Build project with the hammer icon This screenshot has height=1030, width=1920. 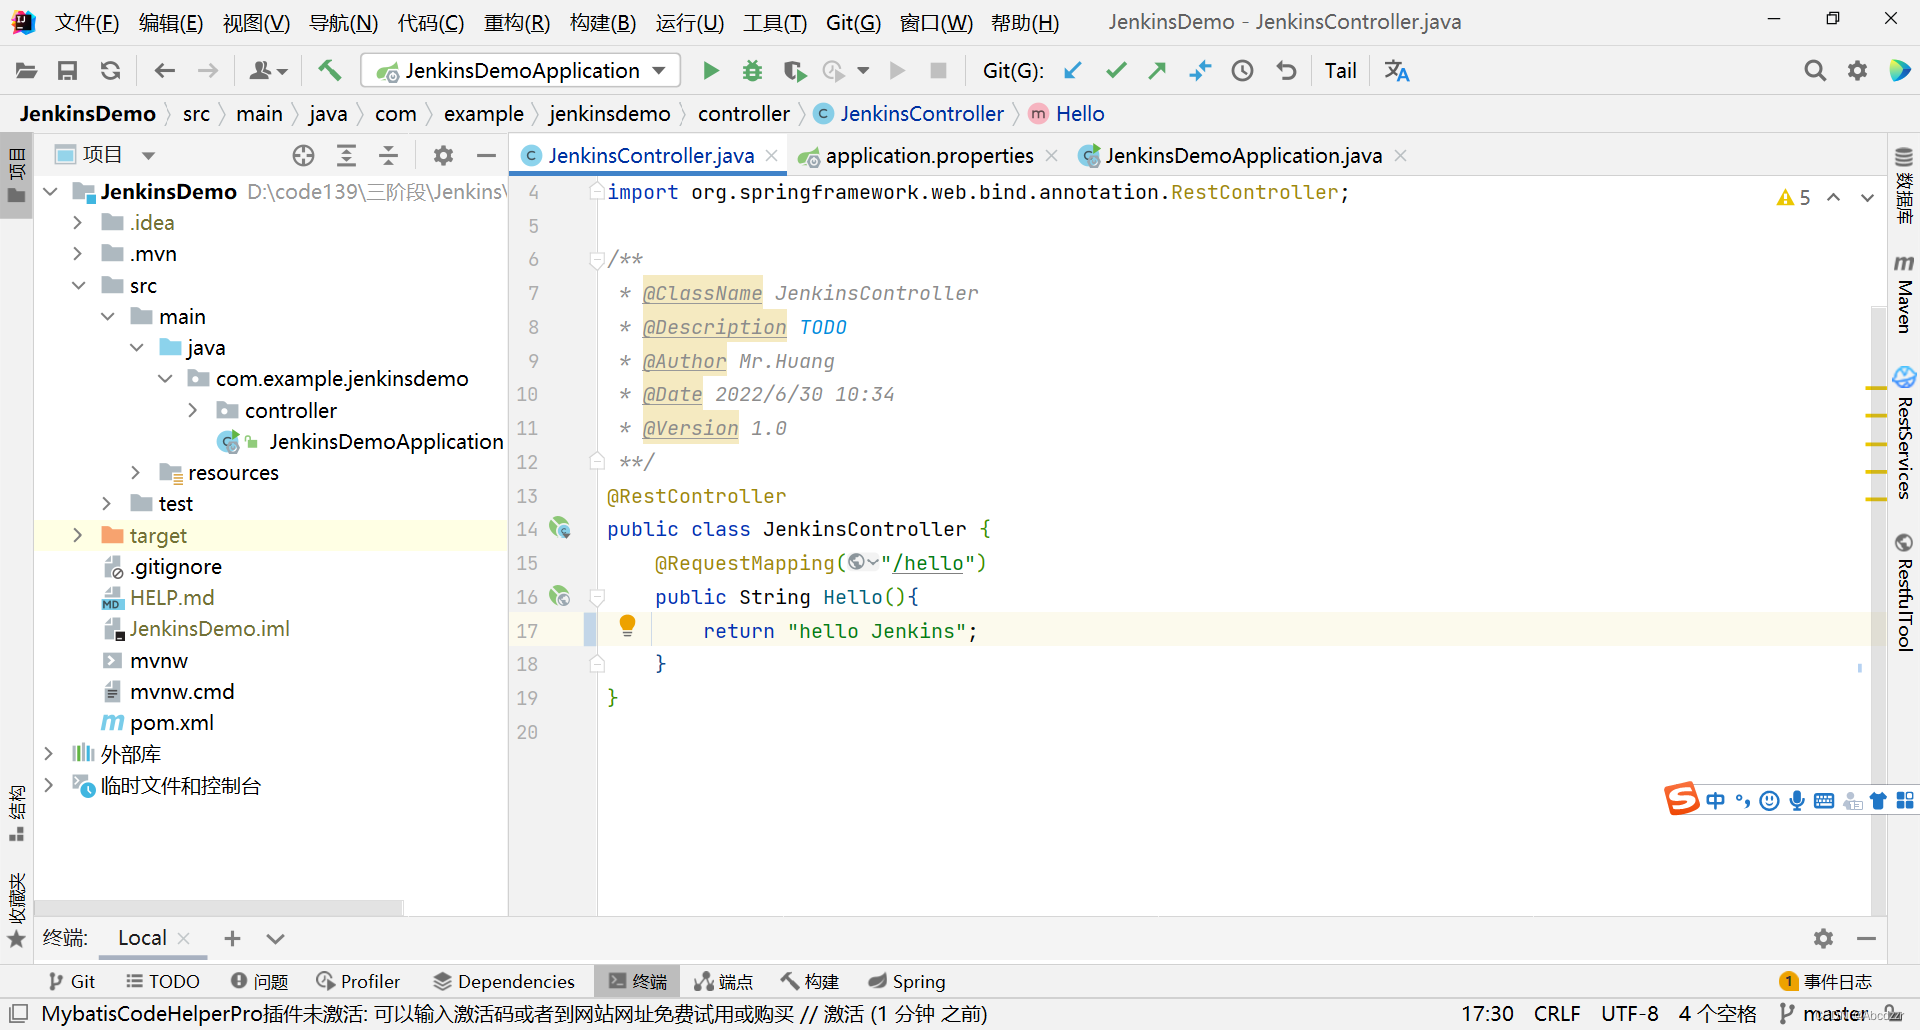pyautogui.click(x=329, y=71)
